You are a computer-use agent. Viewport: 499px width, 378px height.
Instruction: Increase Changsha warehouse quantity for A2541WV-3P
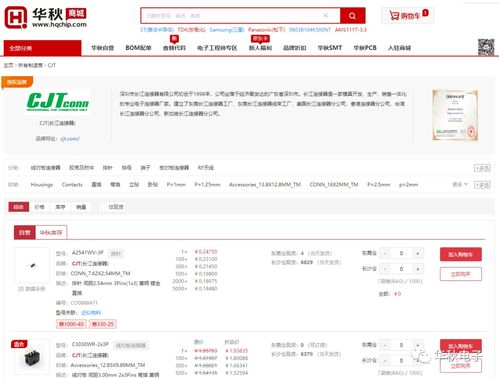(418, 269)
